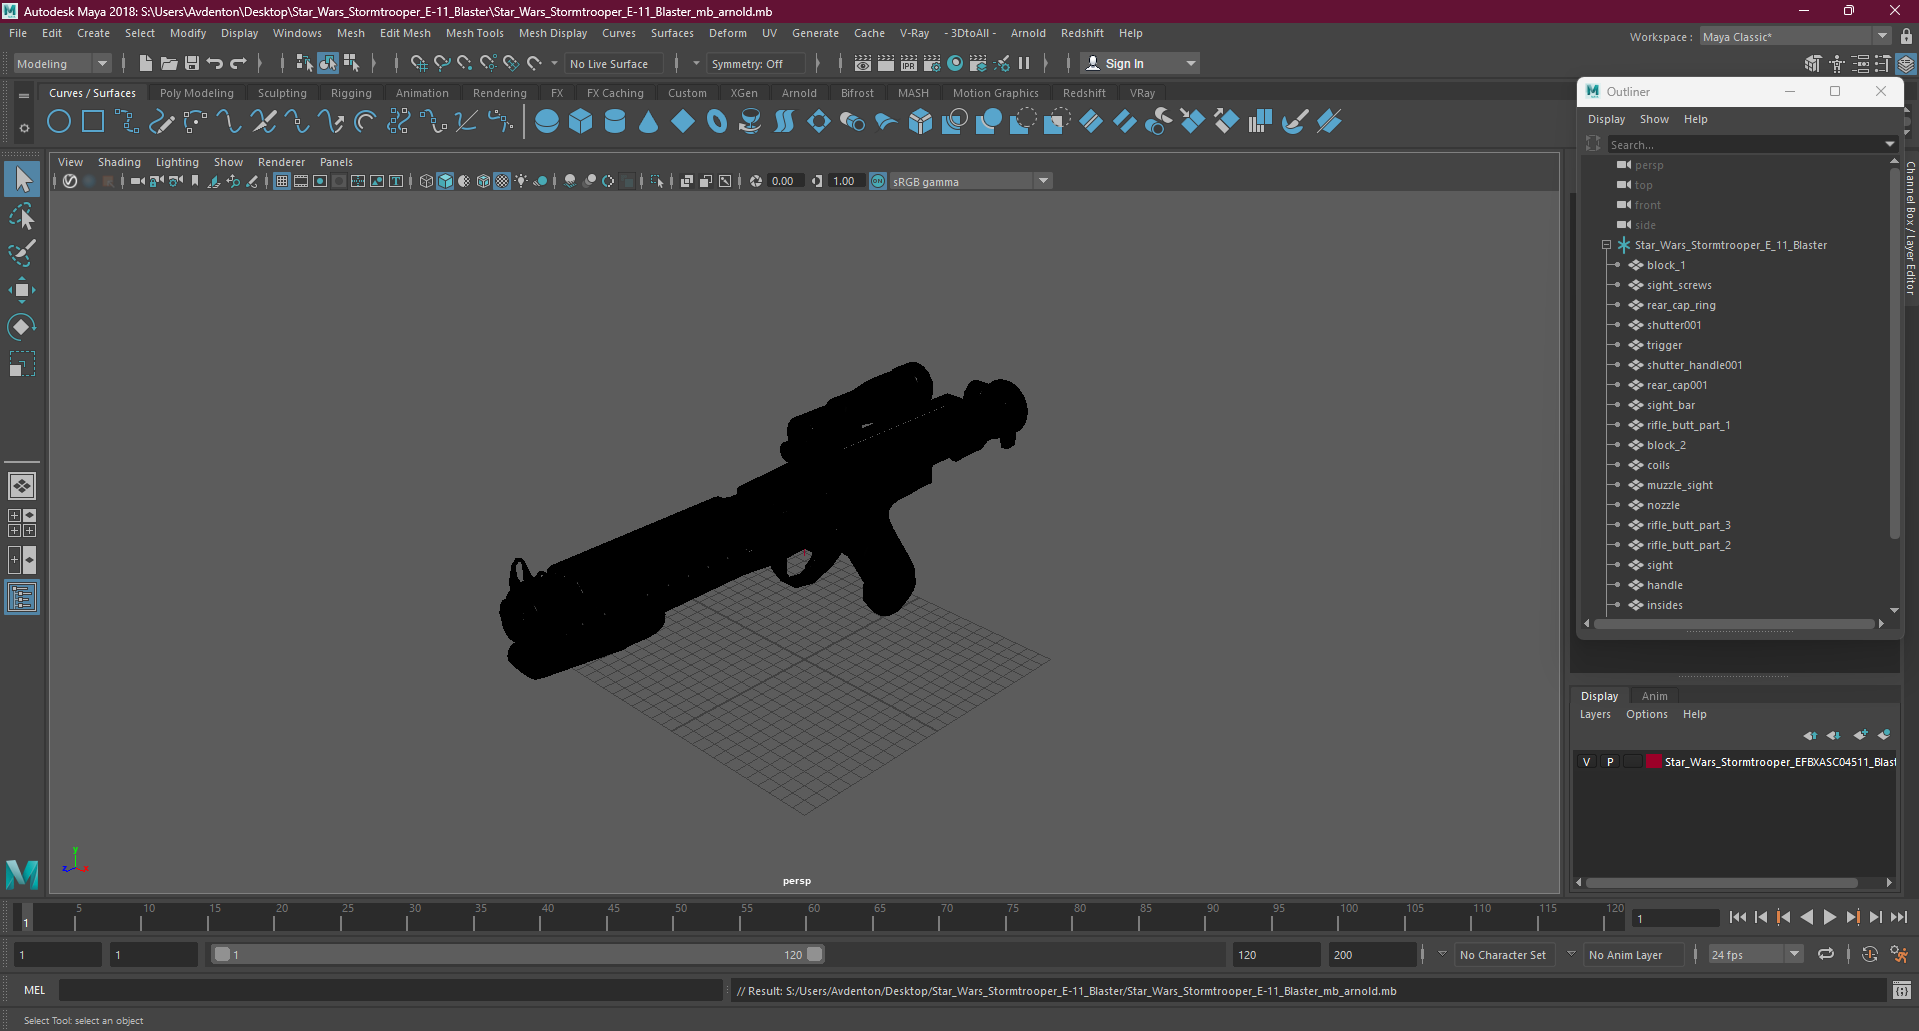Click the MEL command language label
This screenshot has height=1031, width=1919.
click(x=35, y=990)
